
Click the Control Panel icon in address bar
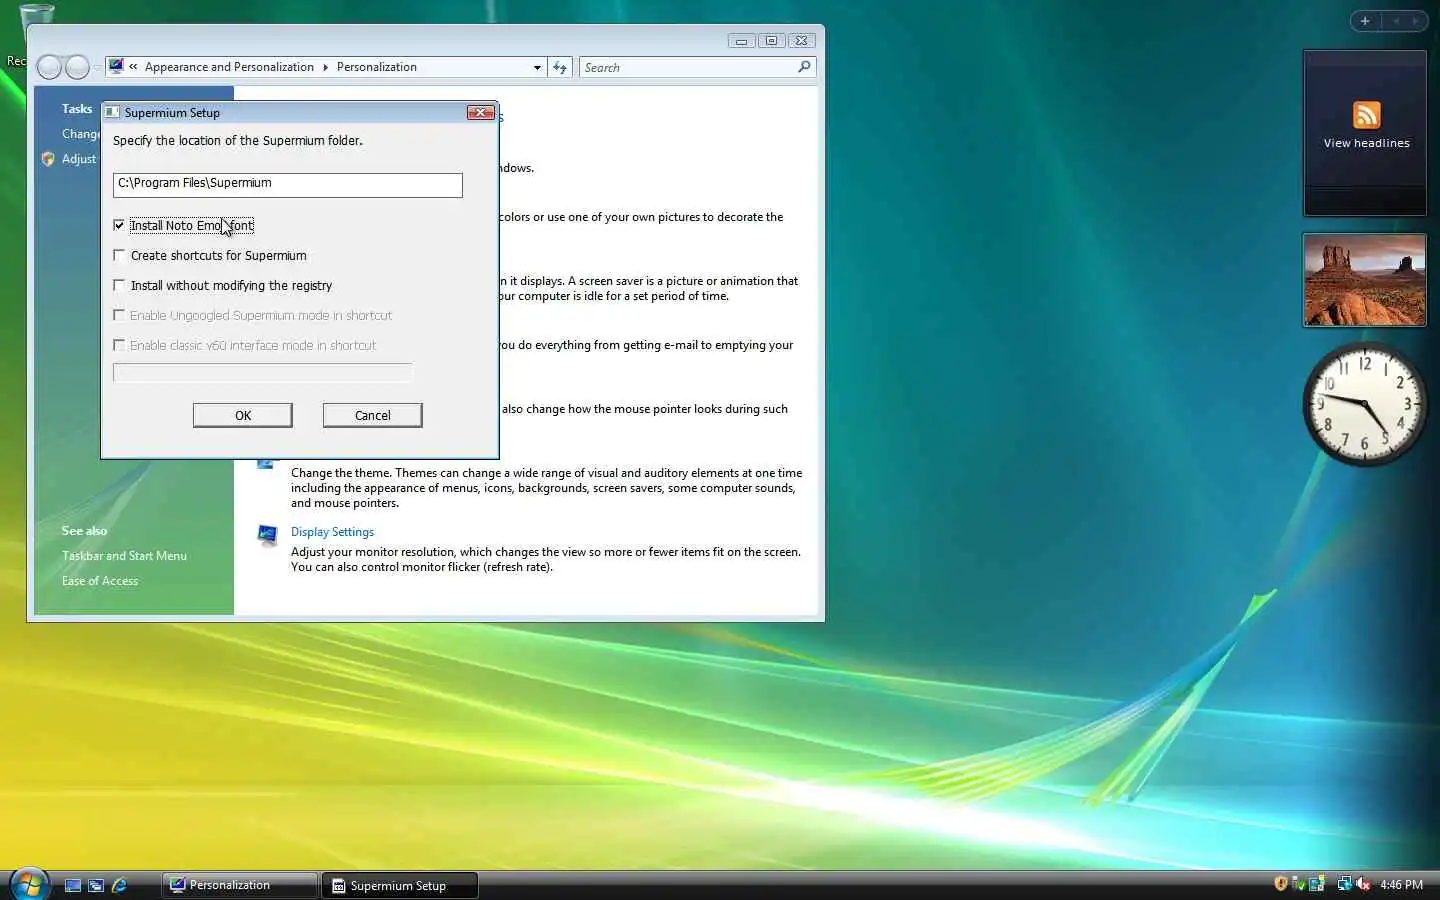[117, 67]
